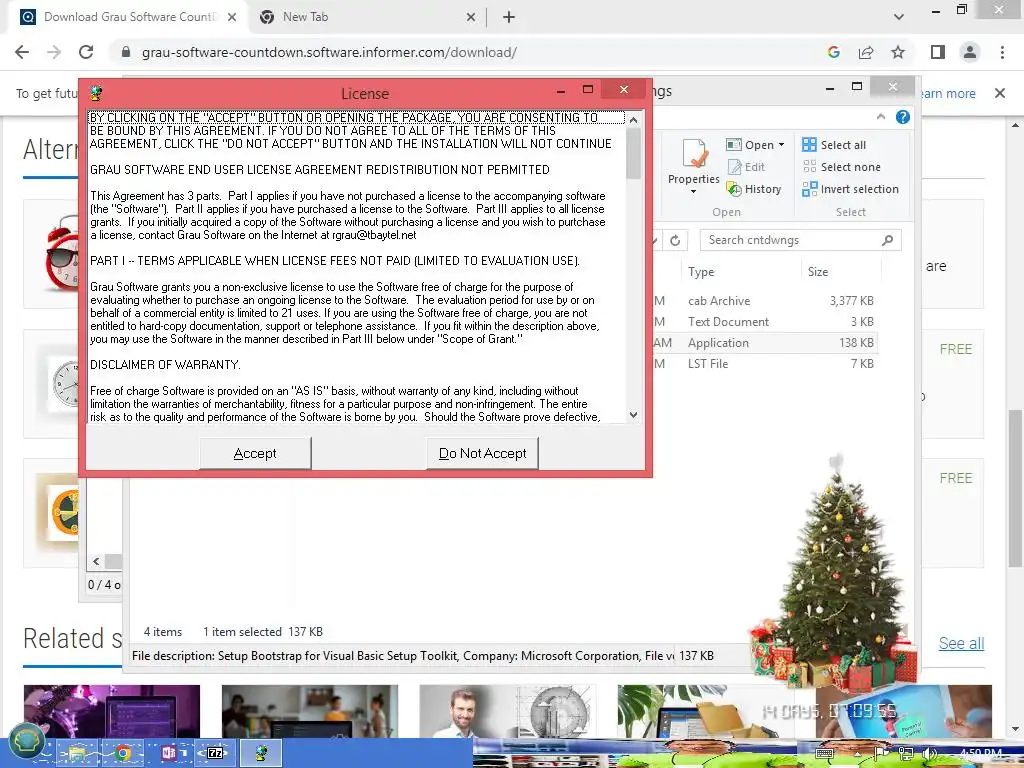
Task: Bookmark this page with star icon
Action: coord(898,52)
